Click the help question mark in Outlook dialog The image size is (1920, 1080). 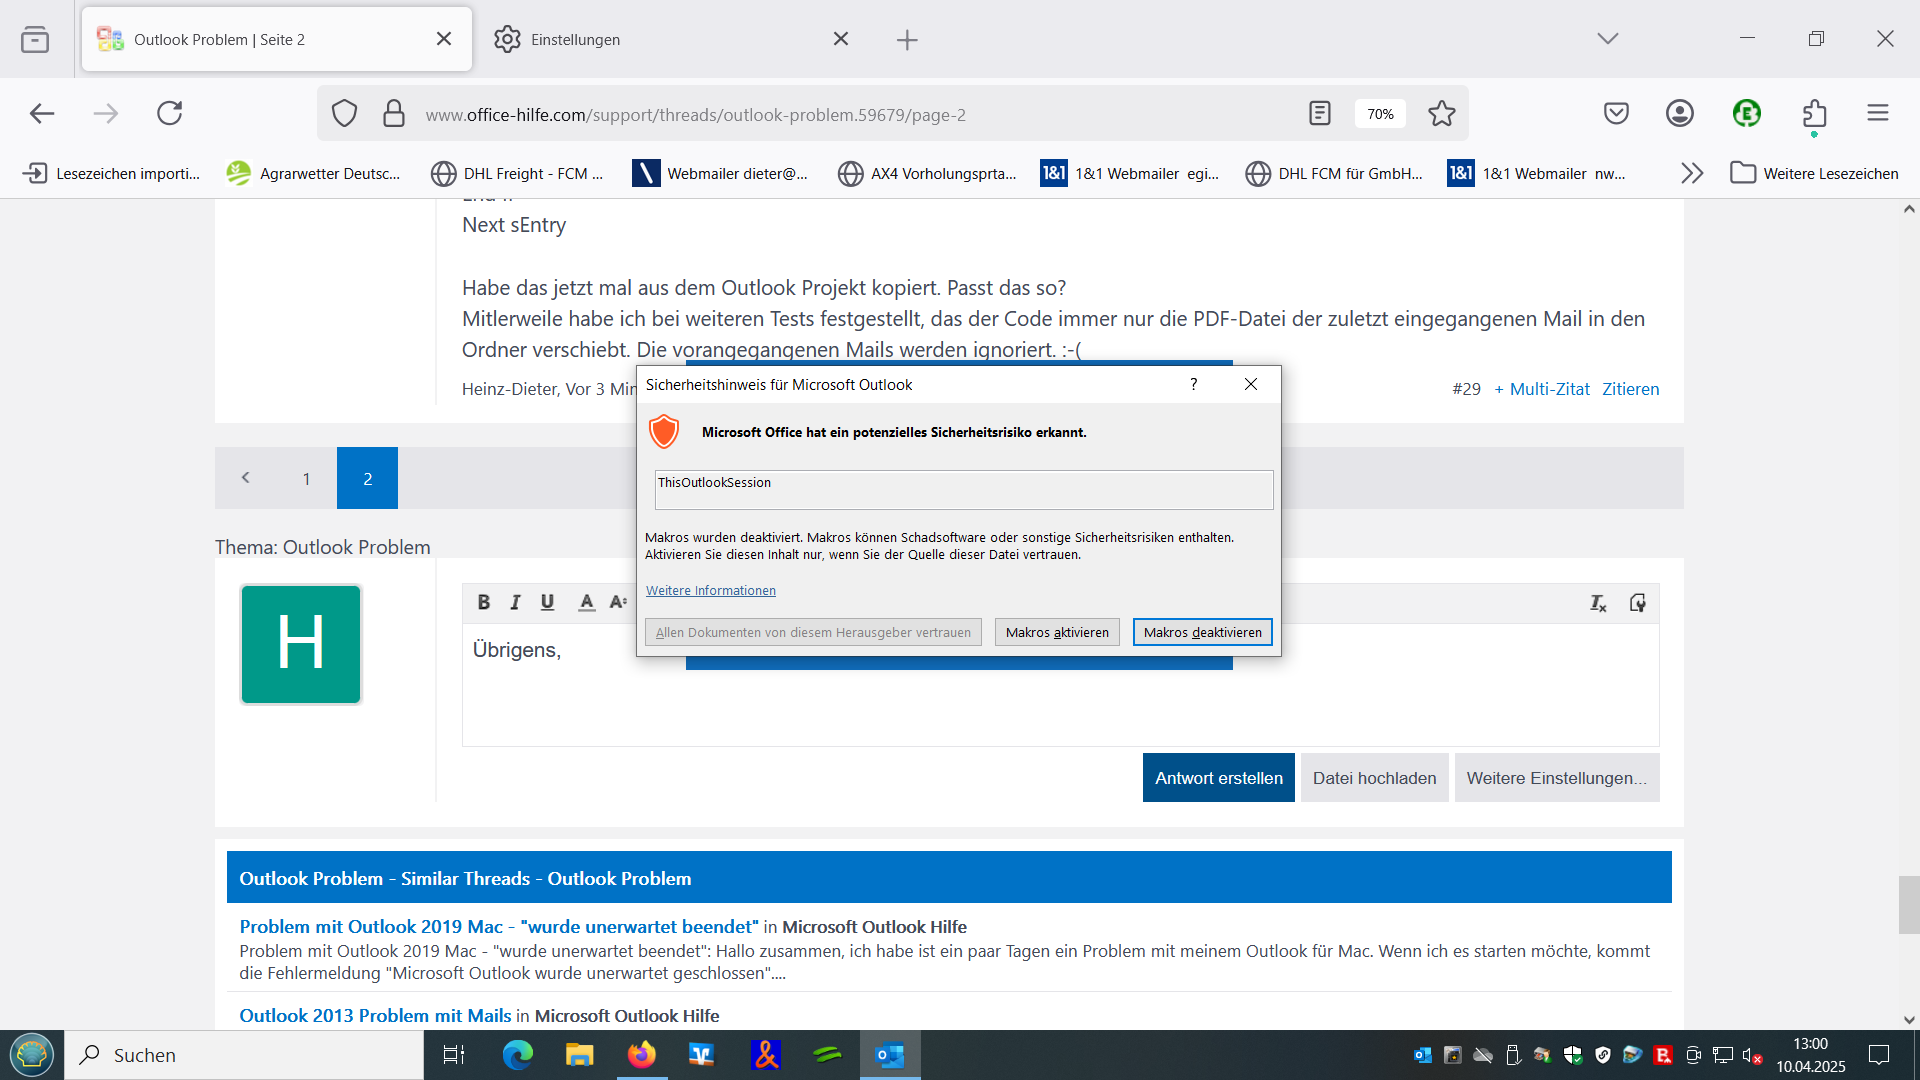click(1193, 384)
